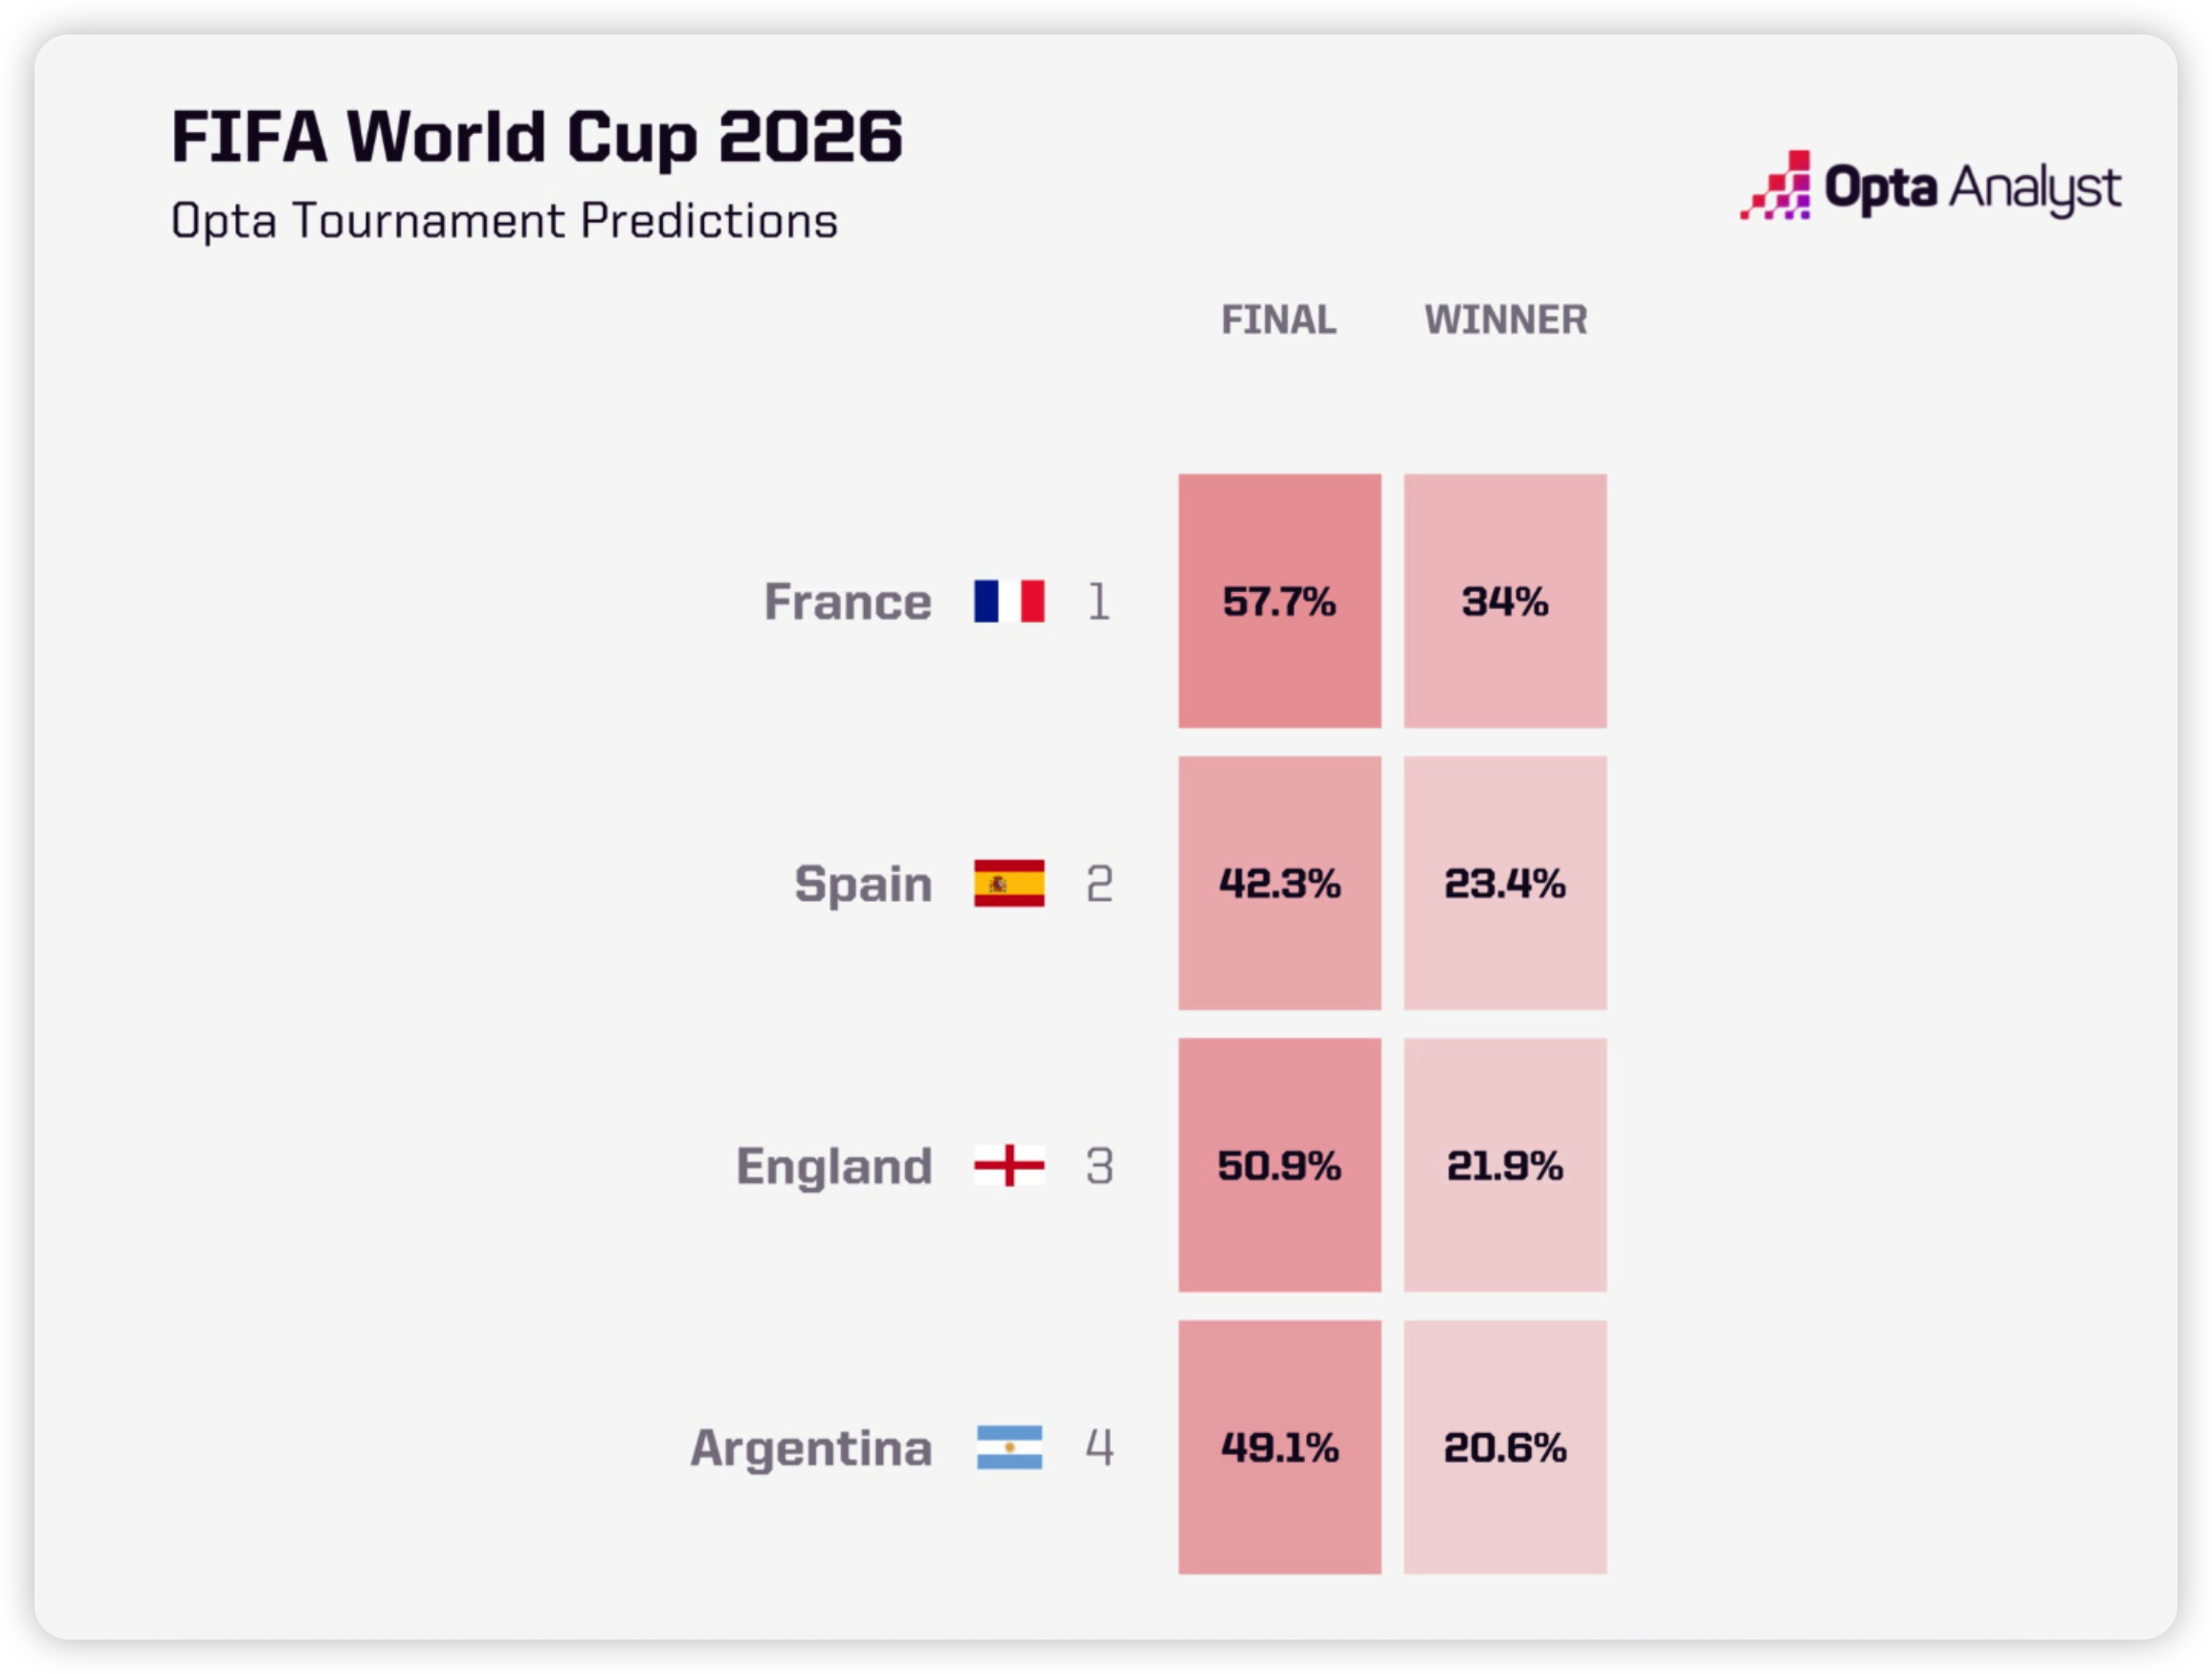Click Argentina's 20.6% winner cell
The image size is (2212, 1674).
[x=1505, y=1447]
